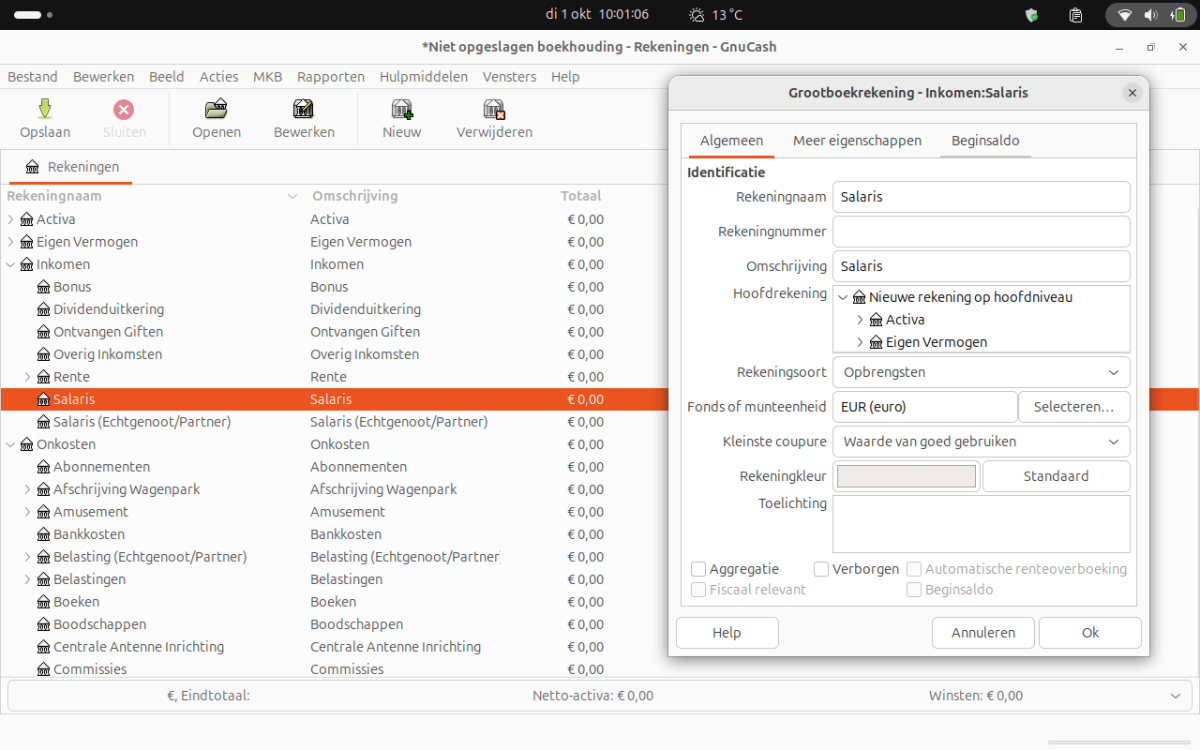The image size is (1200, 750).
Task: Click the Openen account icon
Action: point(216,110)
